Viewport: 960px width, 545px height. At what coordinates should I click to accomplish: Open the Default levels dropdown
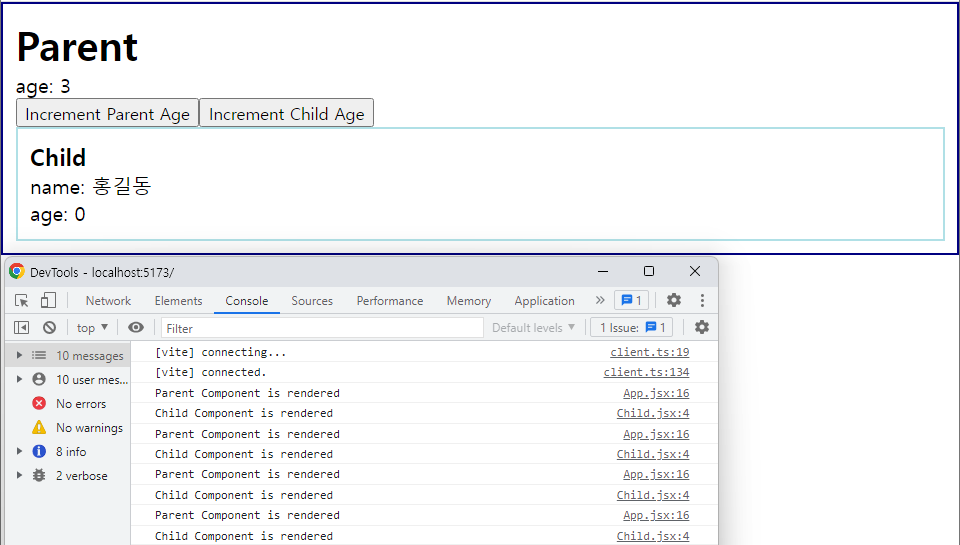[x=533, y=328]
